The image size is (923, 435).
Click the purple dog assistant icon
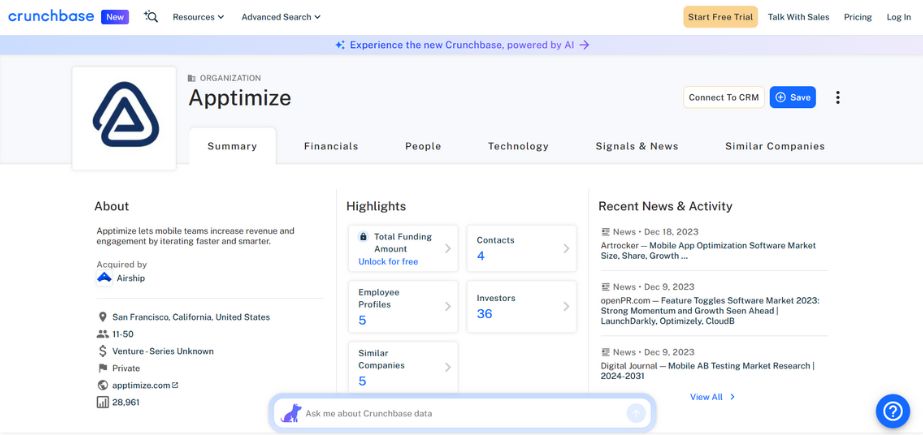pos(291,413)
